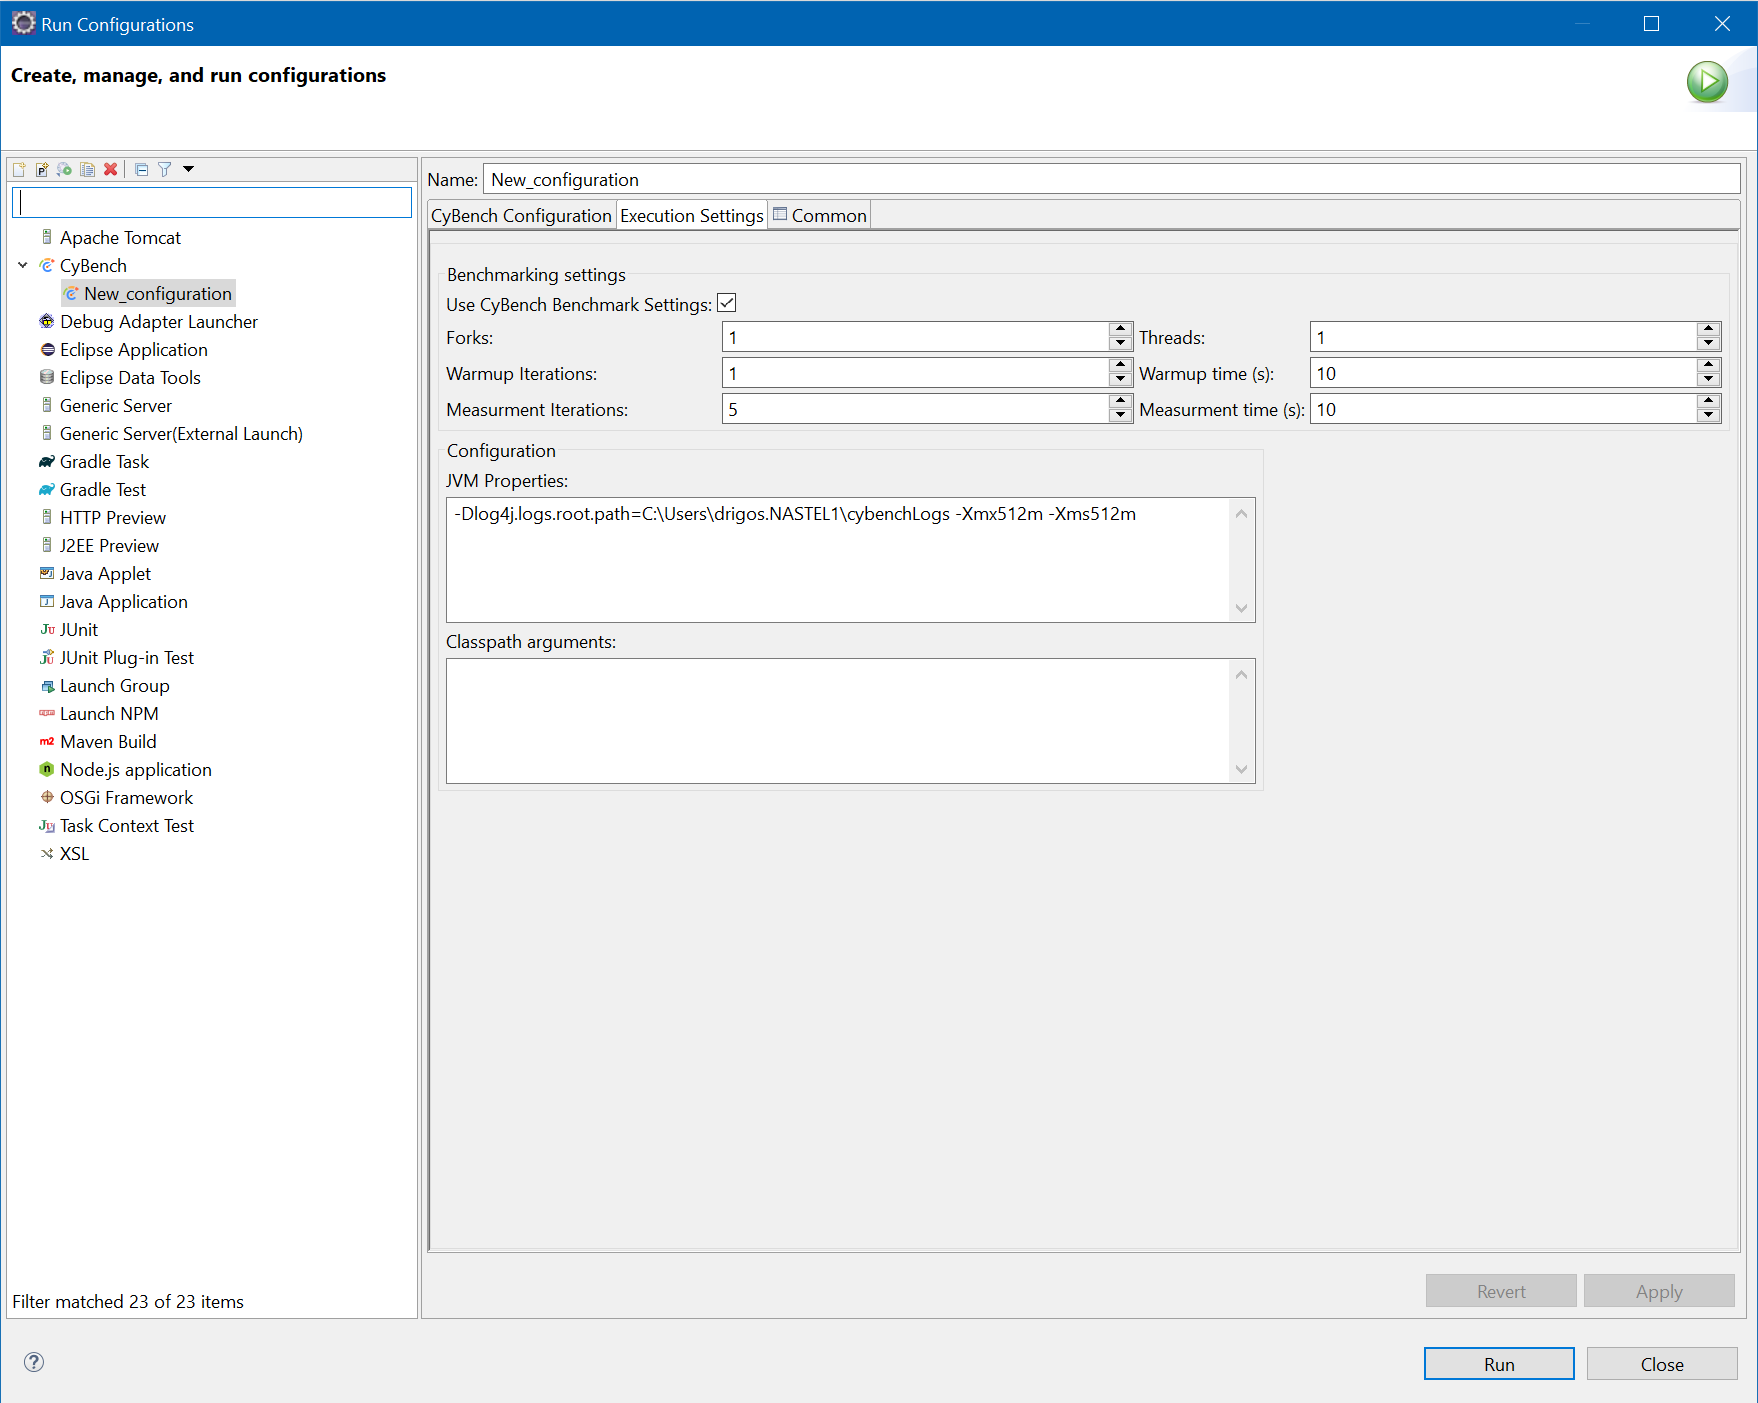Select XSL launch type

(74, 853)
